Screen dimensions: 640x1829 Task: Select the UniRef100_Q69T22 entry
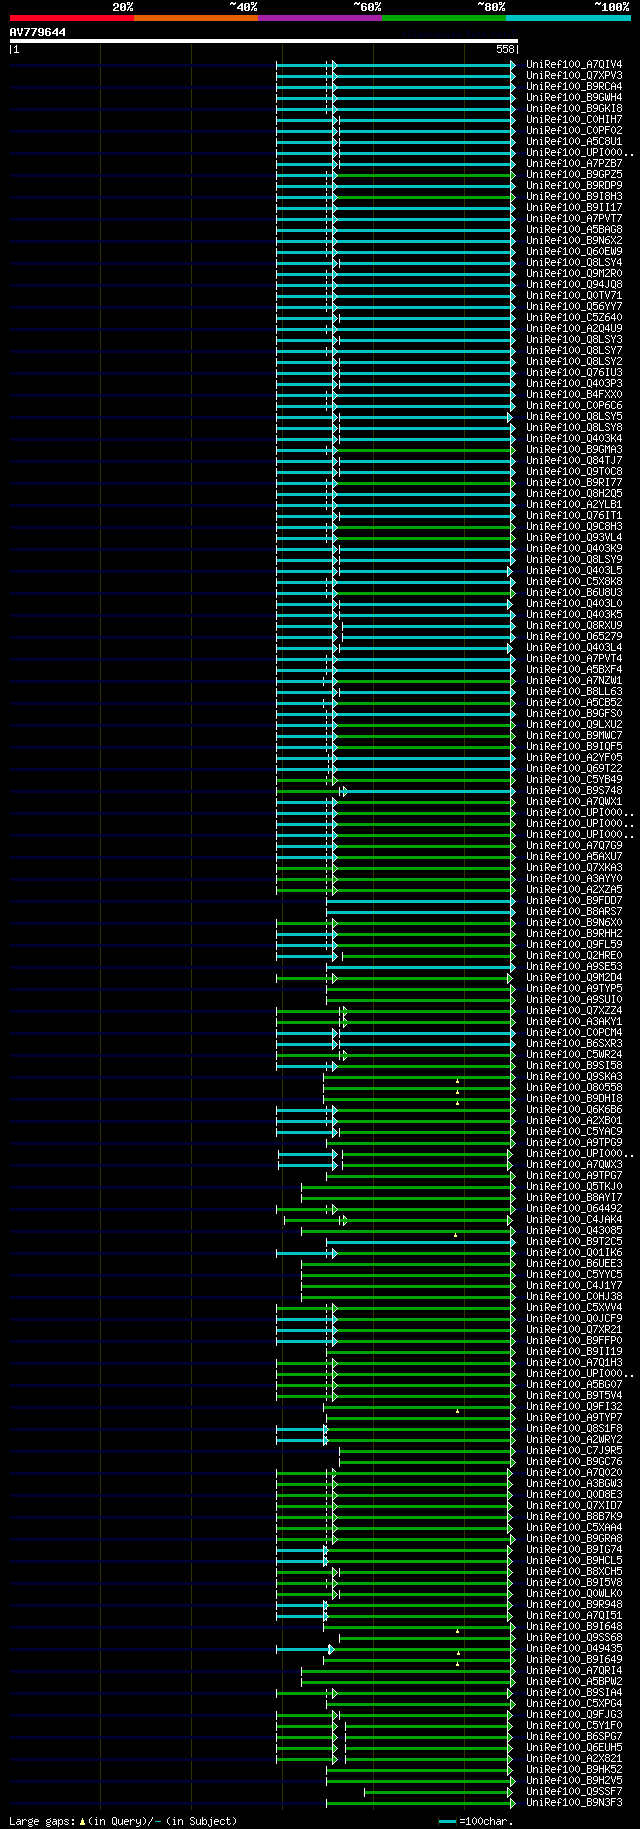pos(574,768)
